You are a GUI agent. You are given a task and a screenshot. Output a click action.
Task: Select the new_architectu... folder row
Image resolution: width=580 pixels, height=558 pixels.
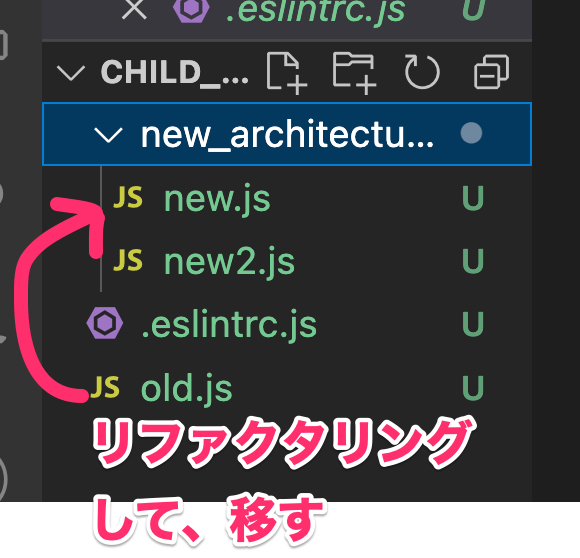[287, 134]
